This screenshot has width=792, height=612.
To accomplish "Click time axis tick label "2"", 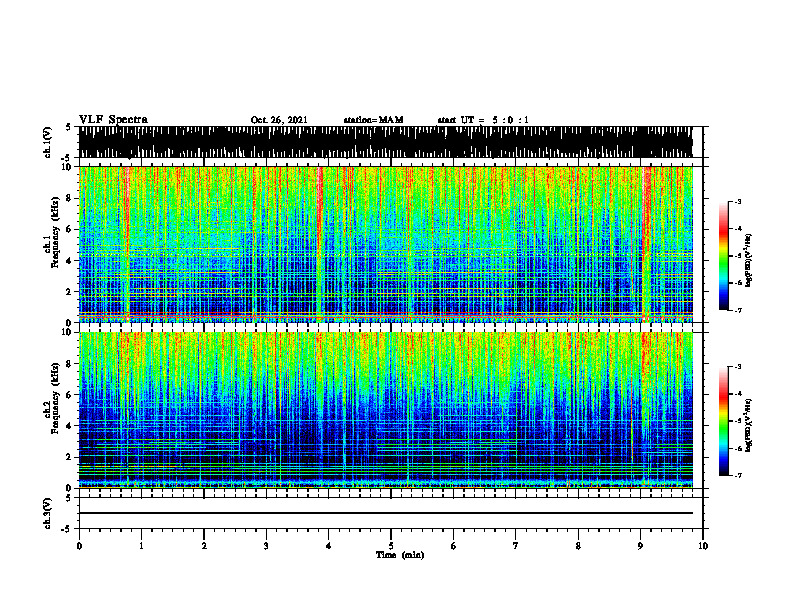I will [x=204, y=546].
